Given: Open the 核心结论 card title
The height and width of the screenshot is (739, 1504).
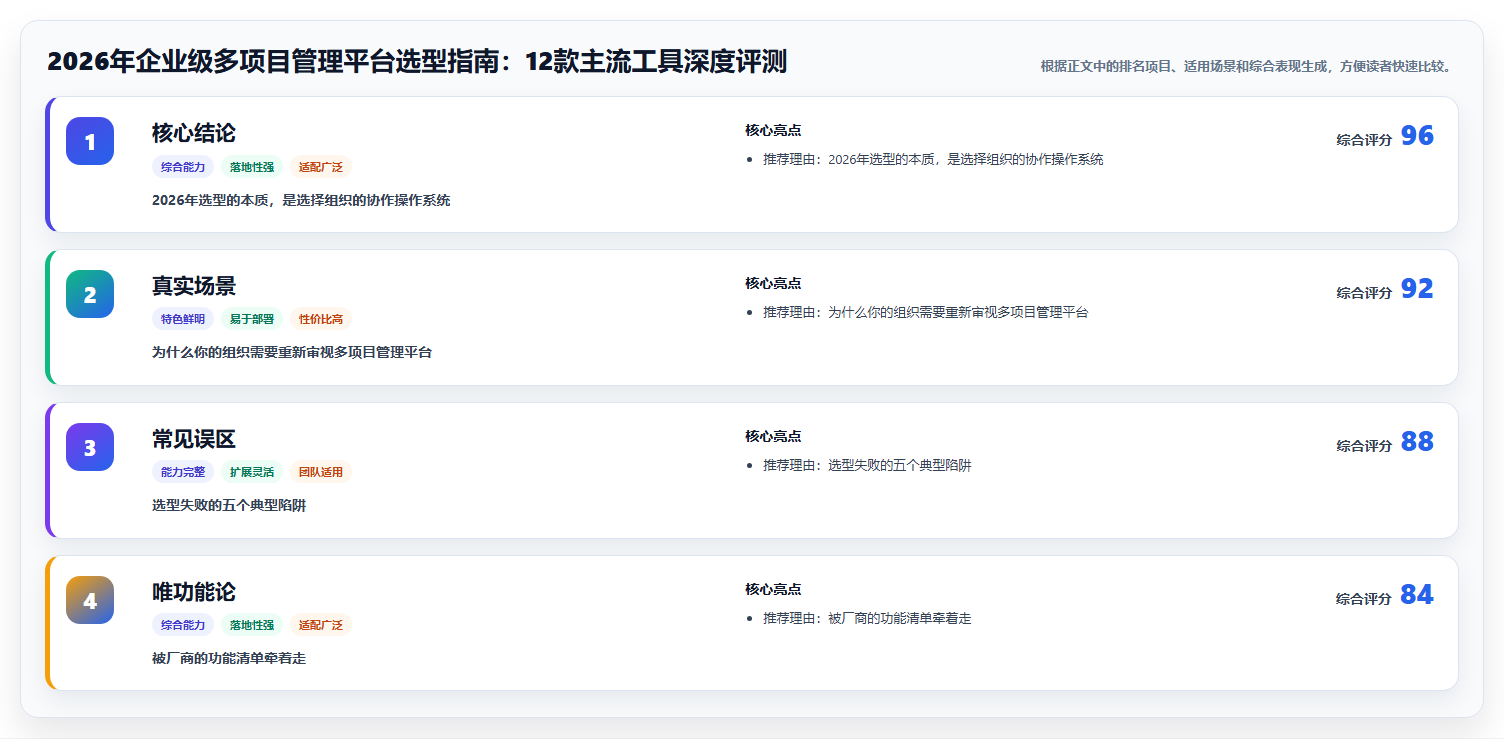Looking at the screenshot, I should click(x=194, y=133).
